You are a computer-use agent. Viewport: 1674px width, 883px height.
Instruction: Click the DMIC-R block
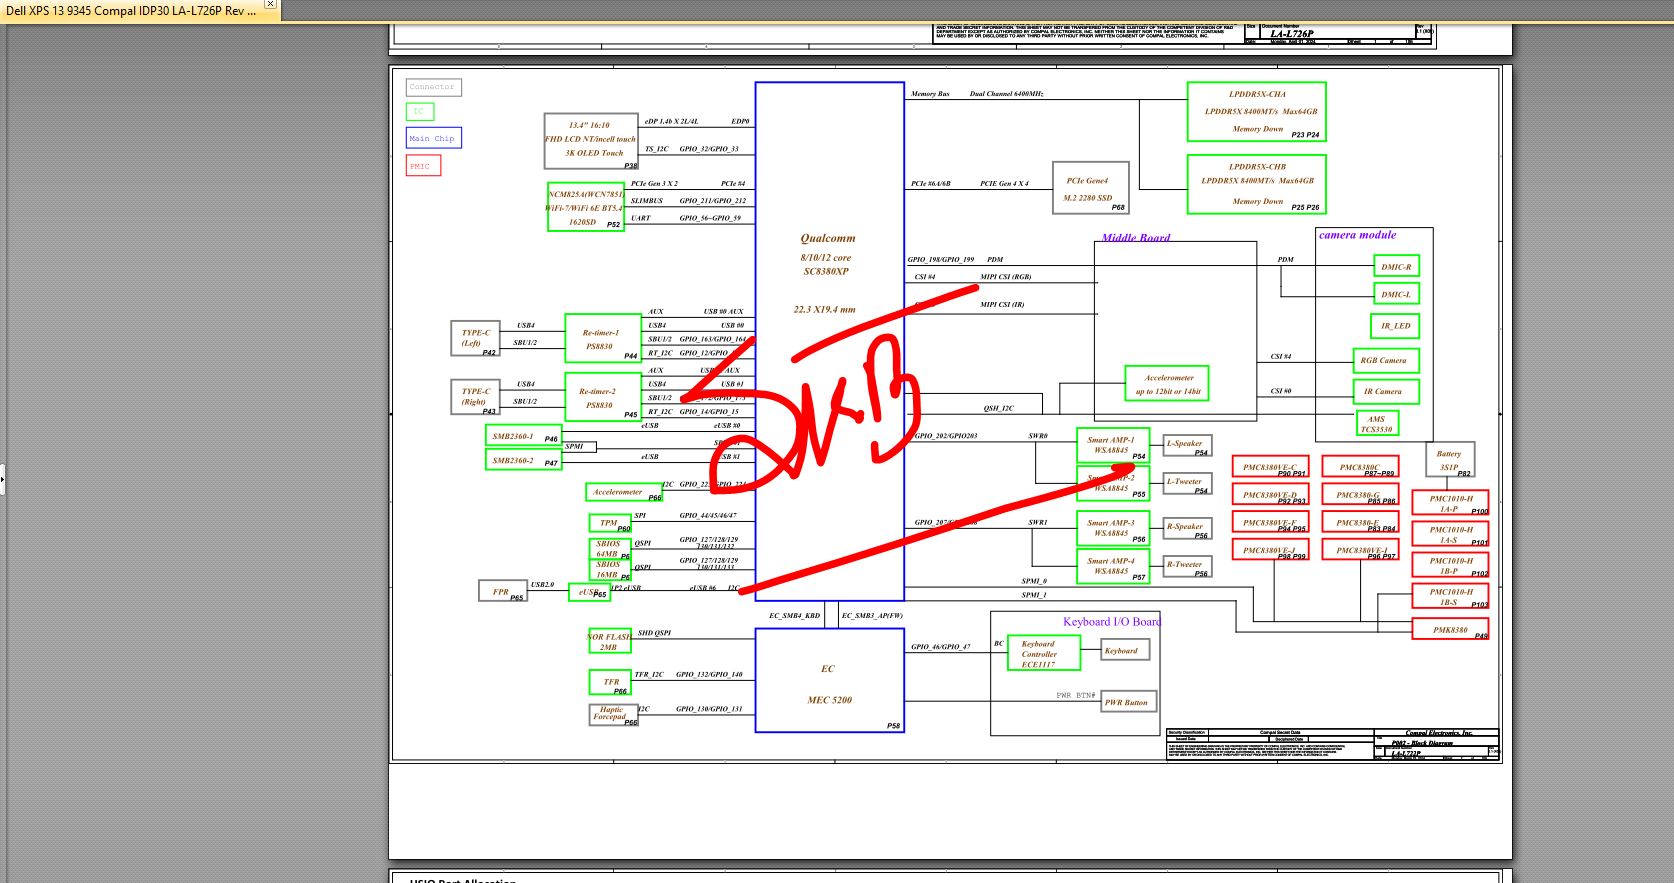pyautogui.click(x=1396, y=267)
